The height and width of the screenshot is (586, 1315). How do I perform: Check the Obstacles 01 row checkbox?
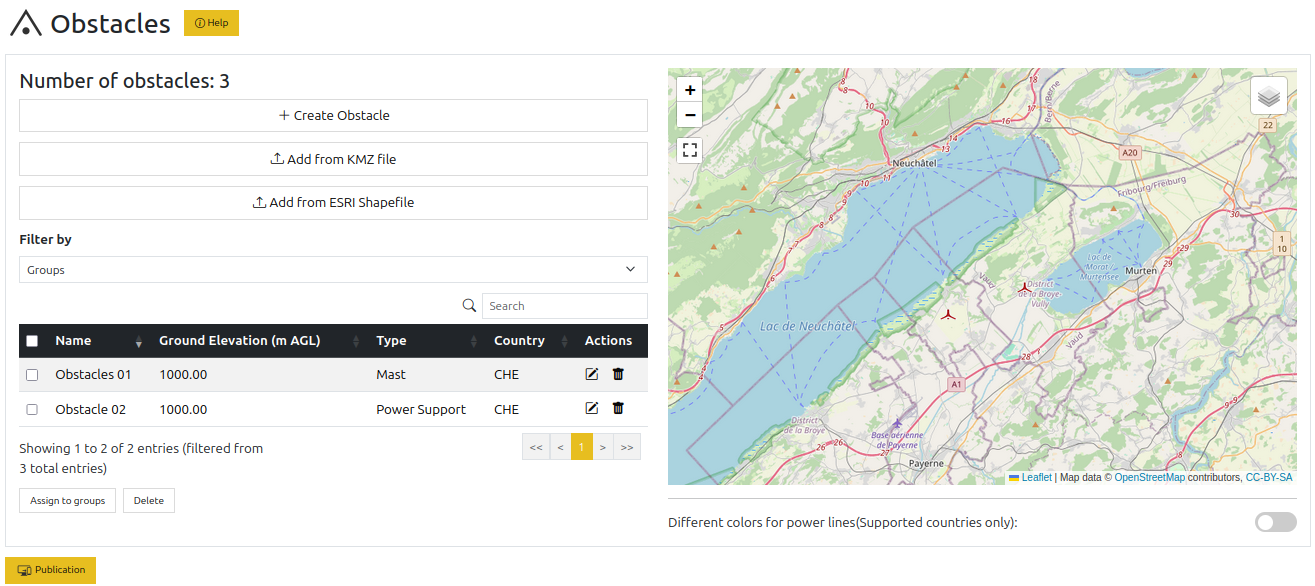pos(32,375)
